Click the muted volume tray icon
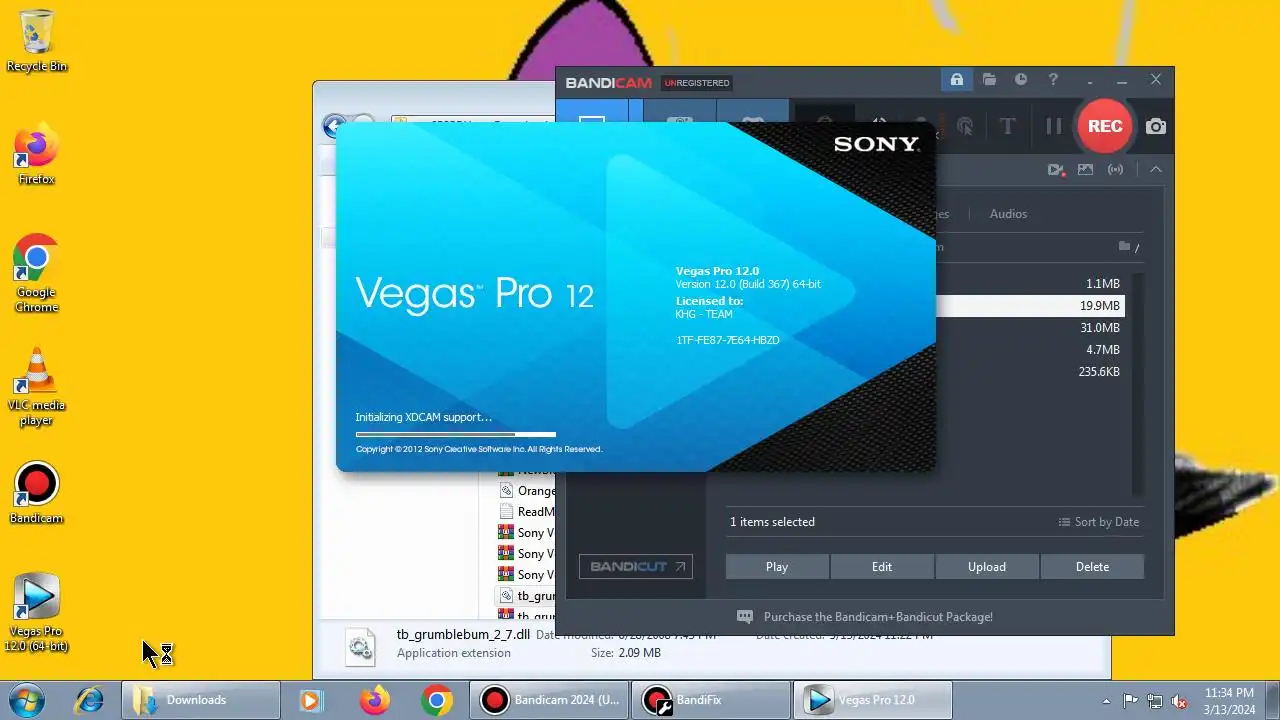This screenshot has height=720, width=1280. tap(1179, 701)
